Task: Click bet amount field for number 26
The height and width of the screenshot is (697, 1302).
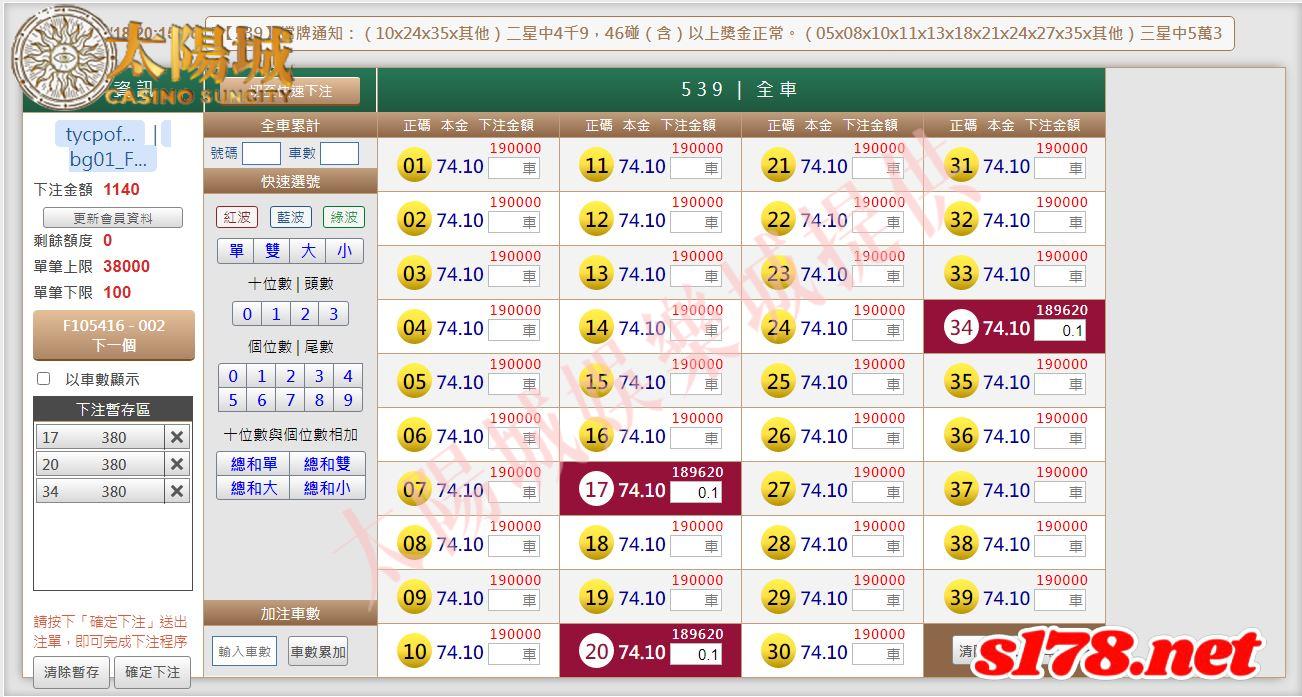Action: tap(877, 438)
